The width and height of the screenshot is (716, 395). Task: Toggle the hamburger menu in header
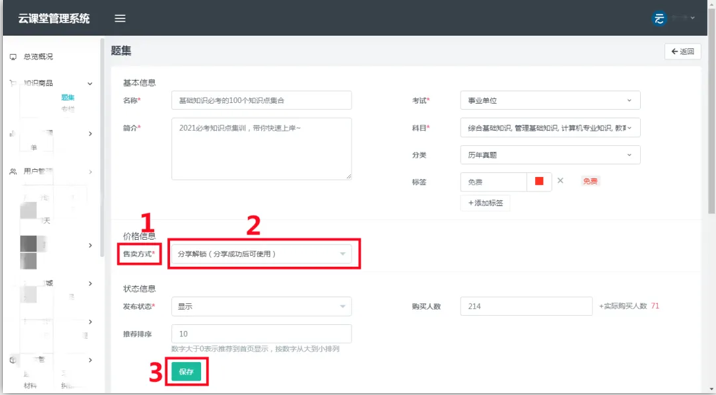click(120, 18)
